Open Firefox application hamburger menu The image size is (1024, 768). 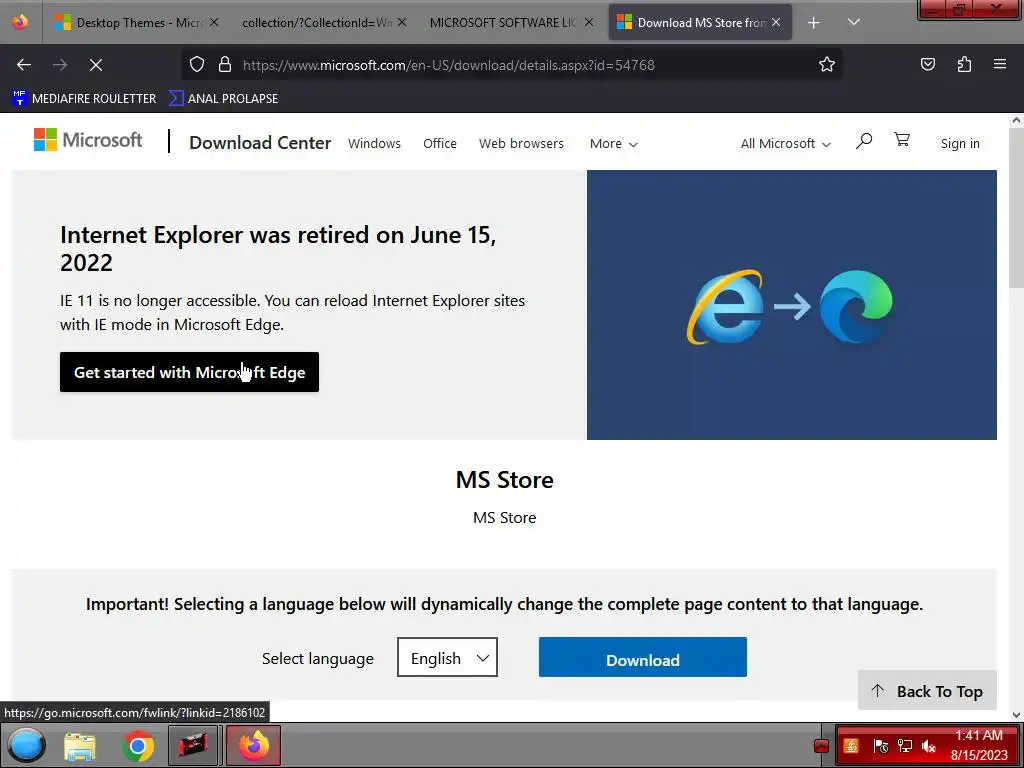1000,65
